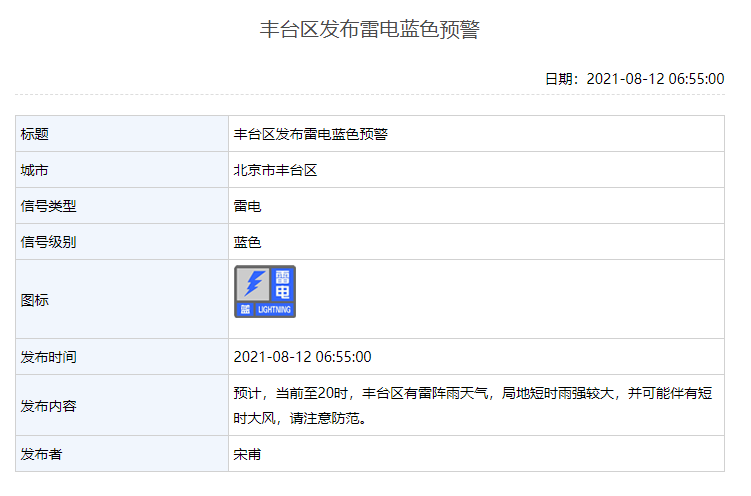
Task: Select the 发布内容 row label
Action: [x=48, y=406]
